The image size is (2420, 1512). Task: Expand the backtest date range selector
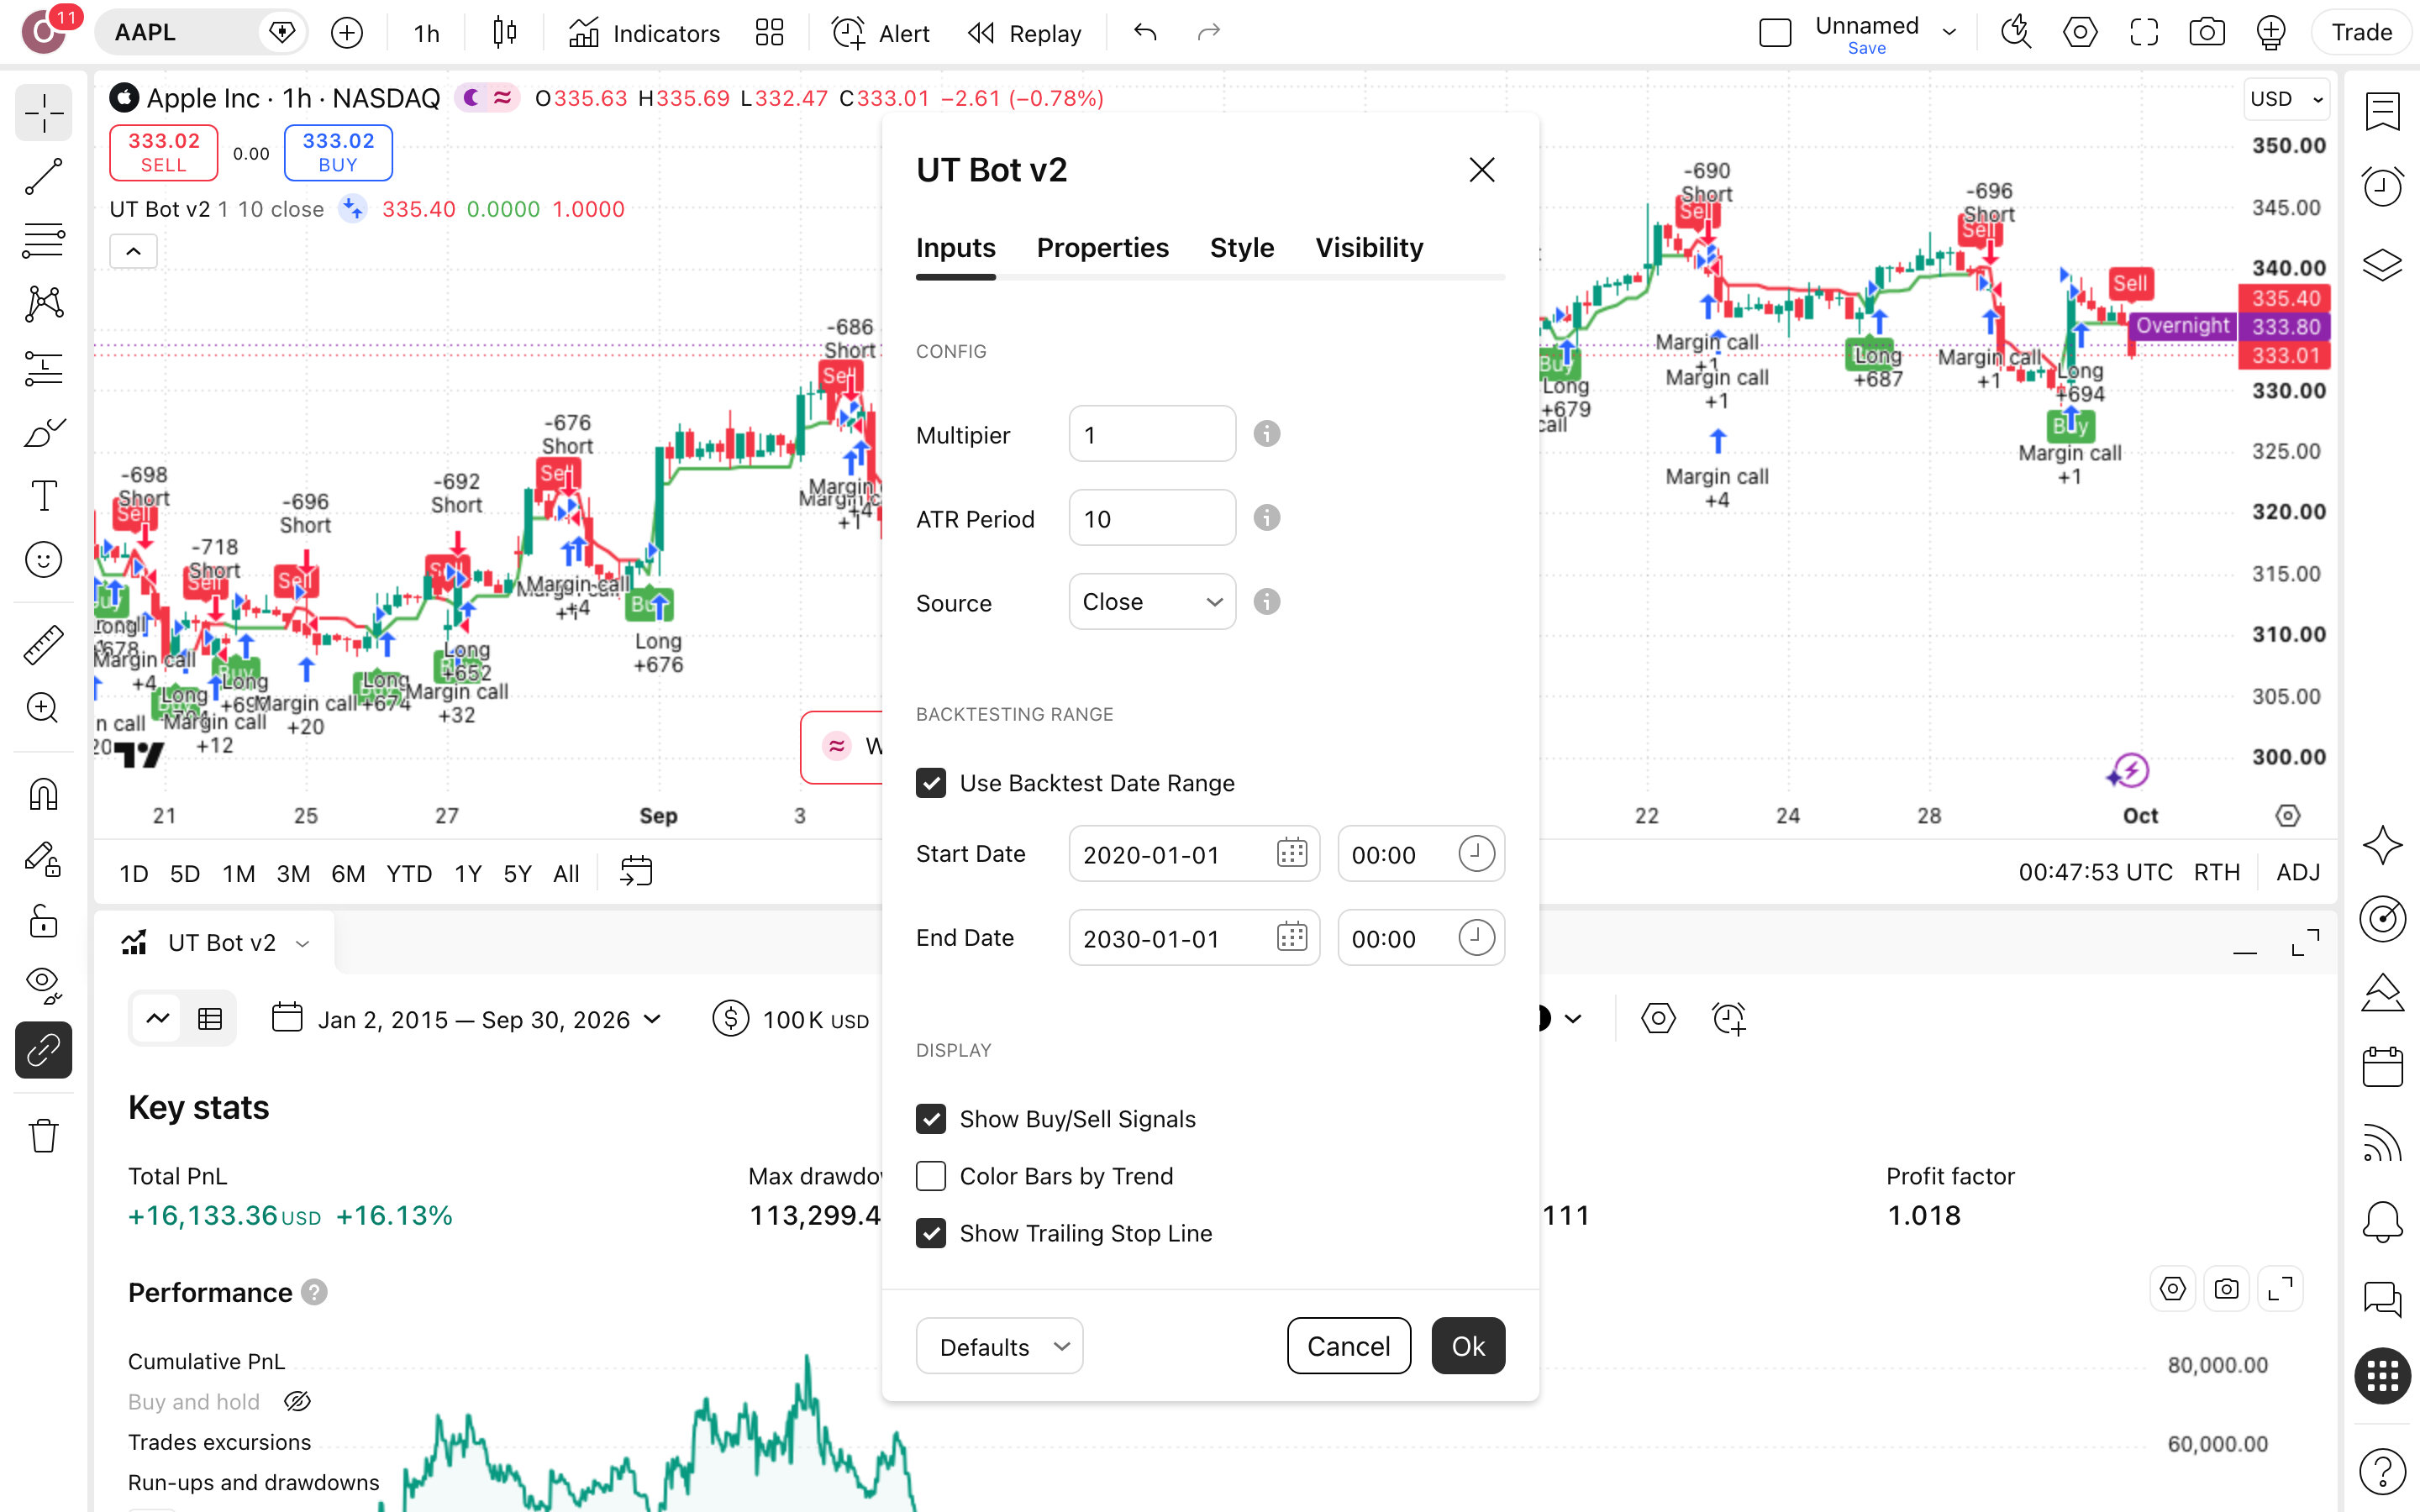click(x=467, y=1019)
